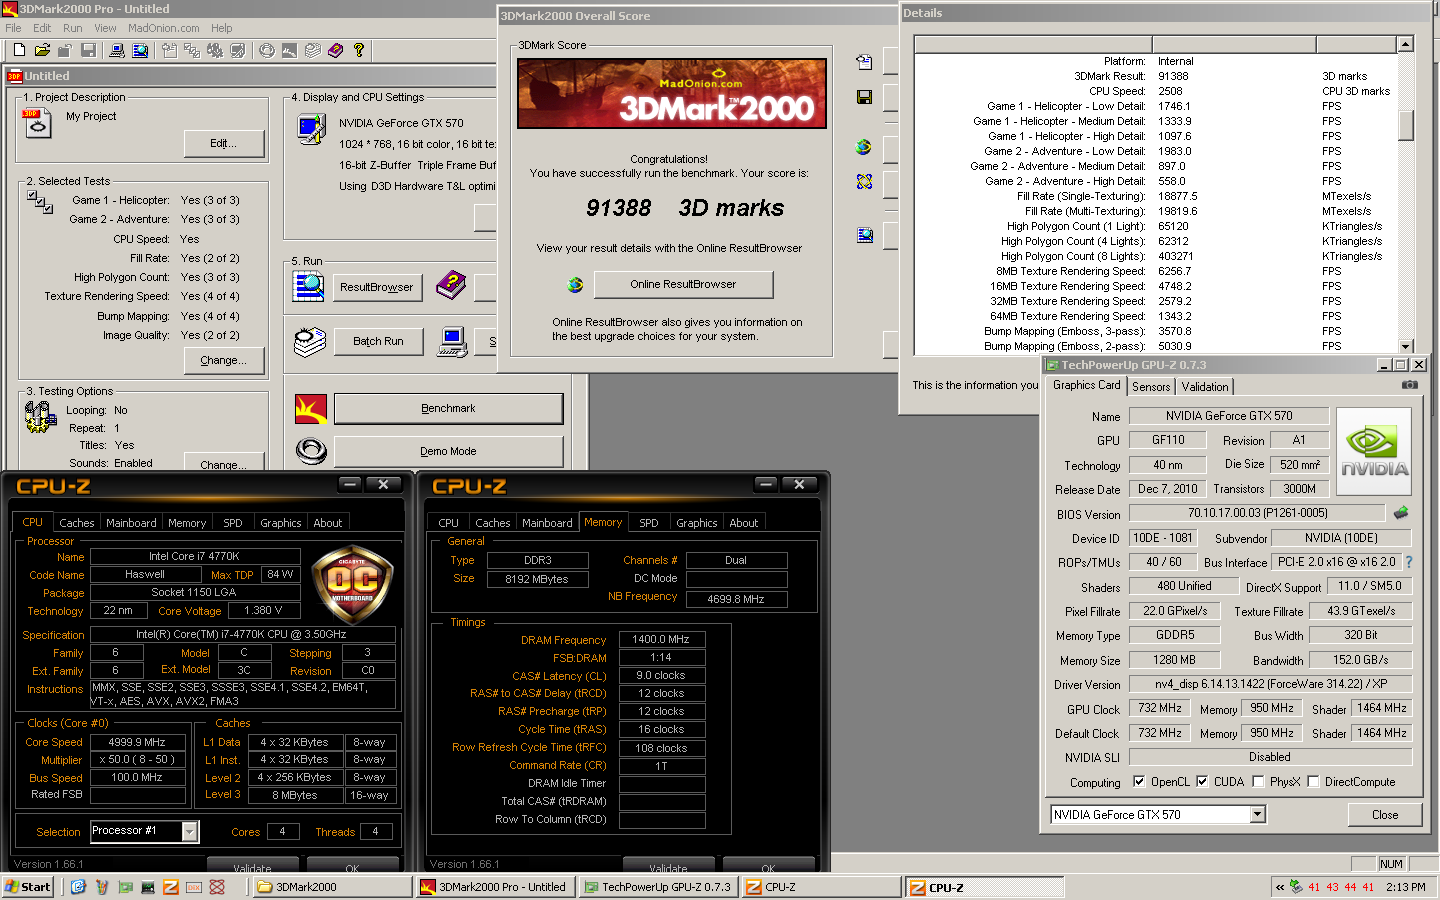Click the yellow question mark toolbar icon
The image size is (1440, 900).
click(358, 50)
